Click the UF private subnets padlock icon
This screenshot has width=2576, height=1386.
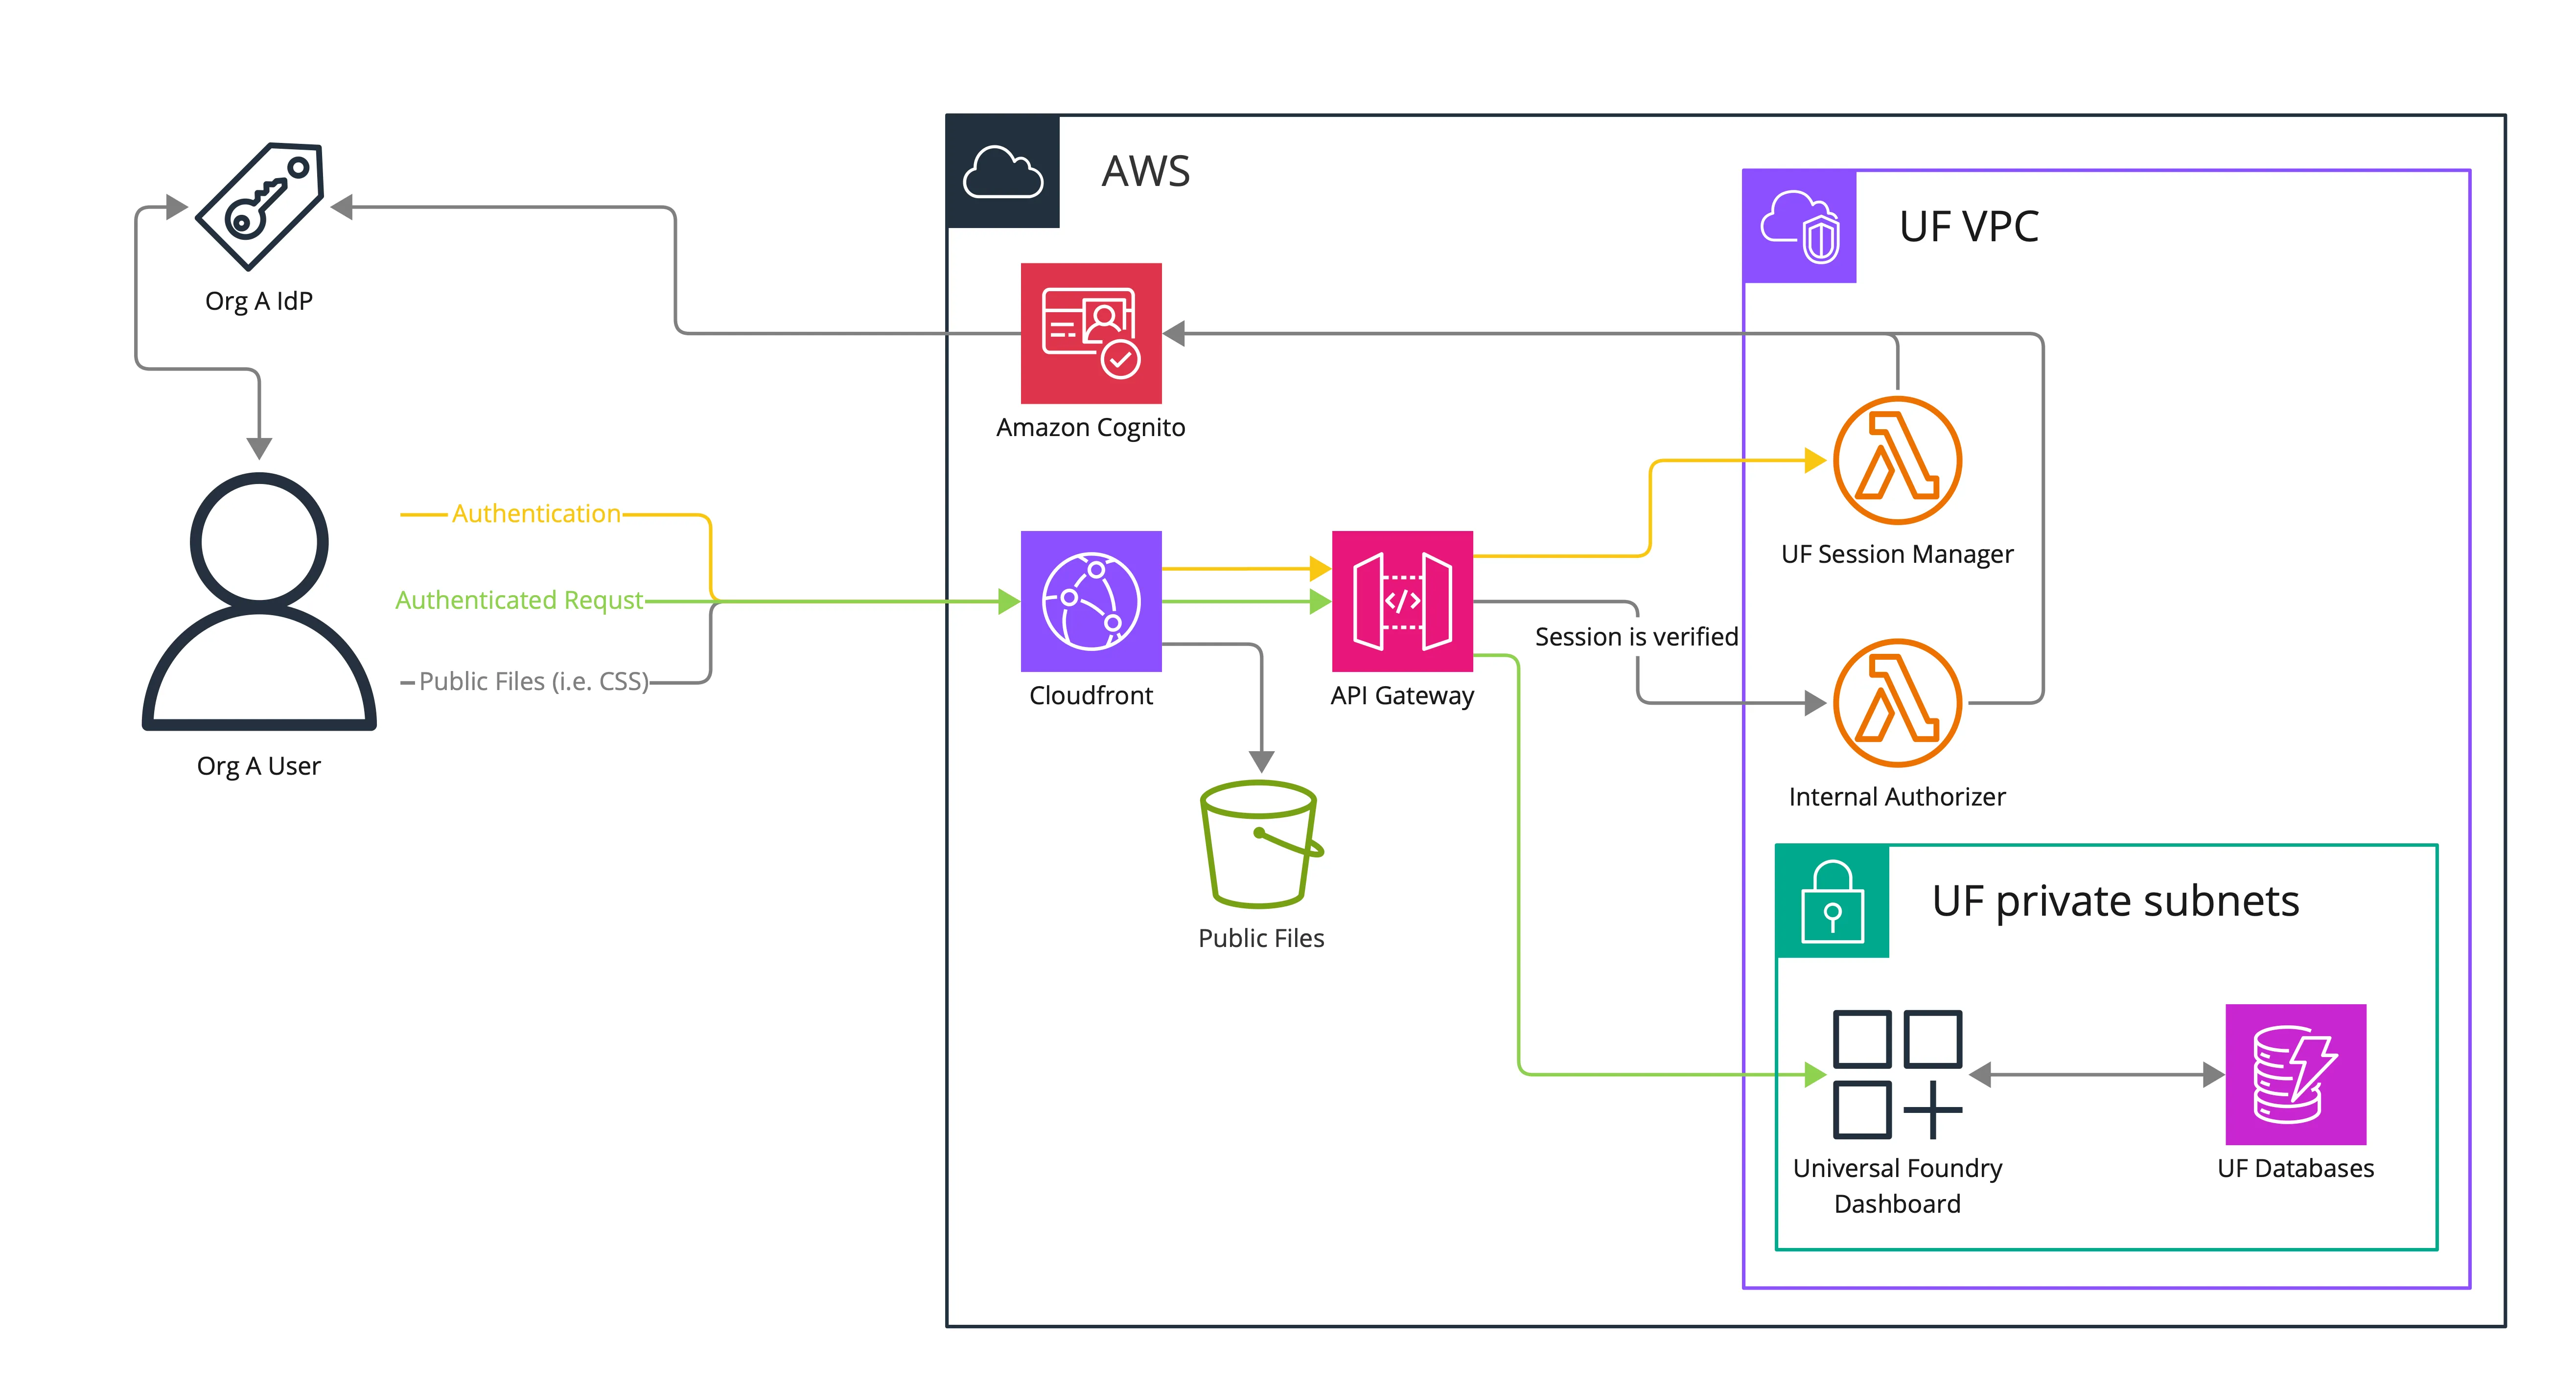[1833, 901]
